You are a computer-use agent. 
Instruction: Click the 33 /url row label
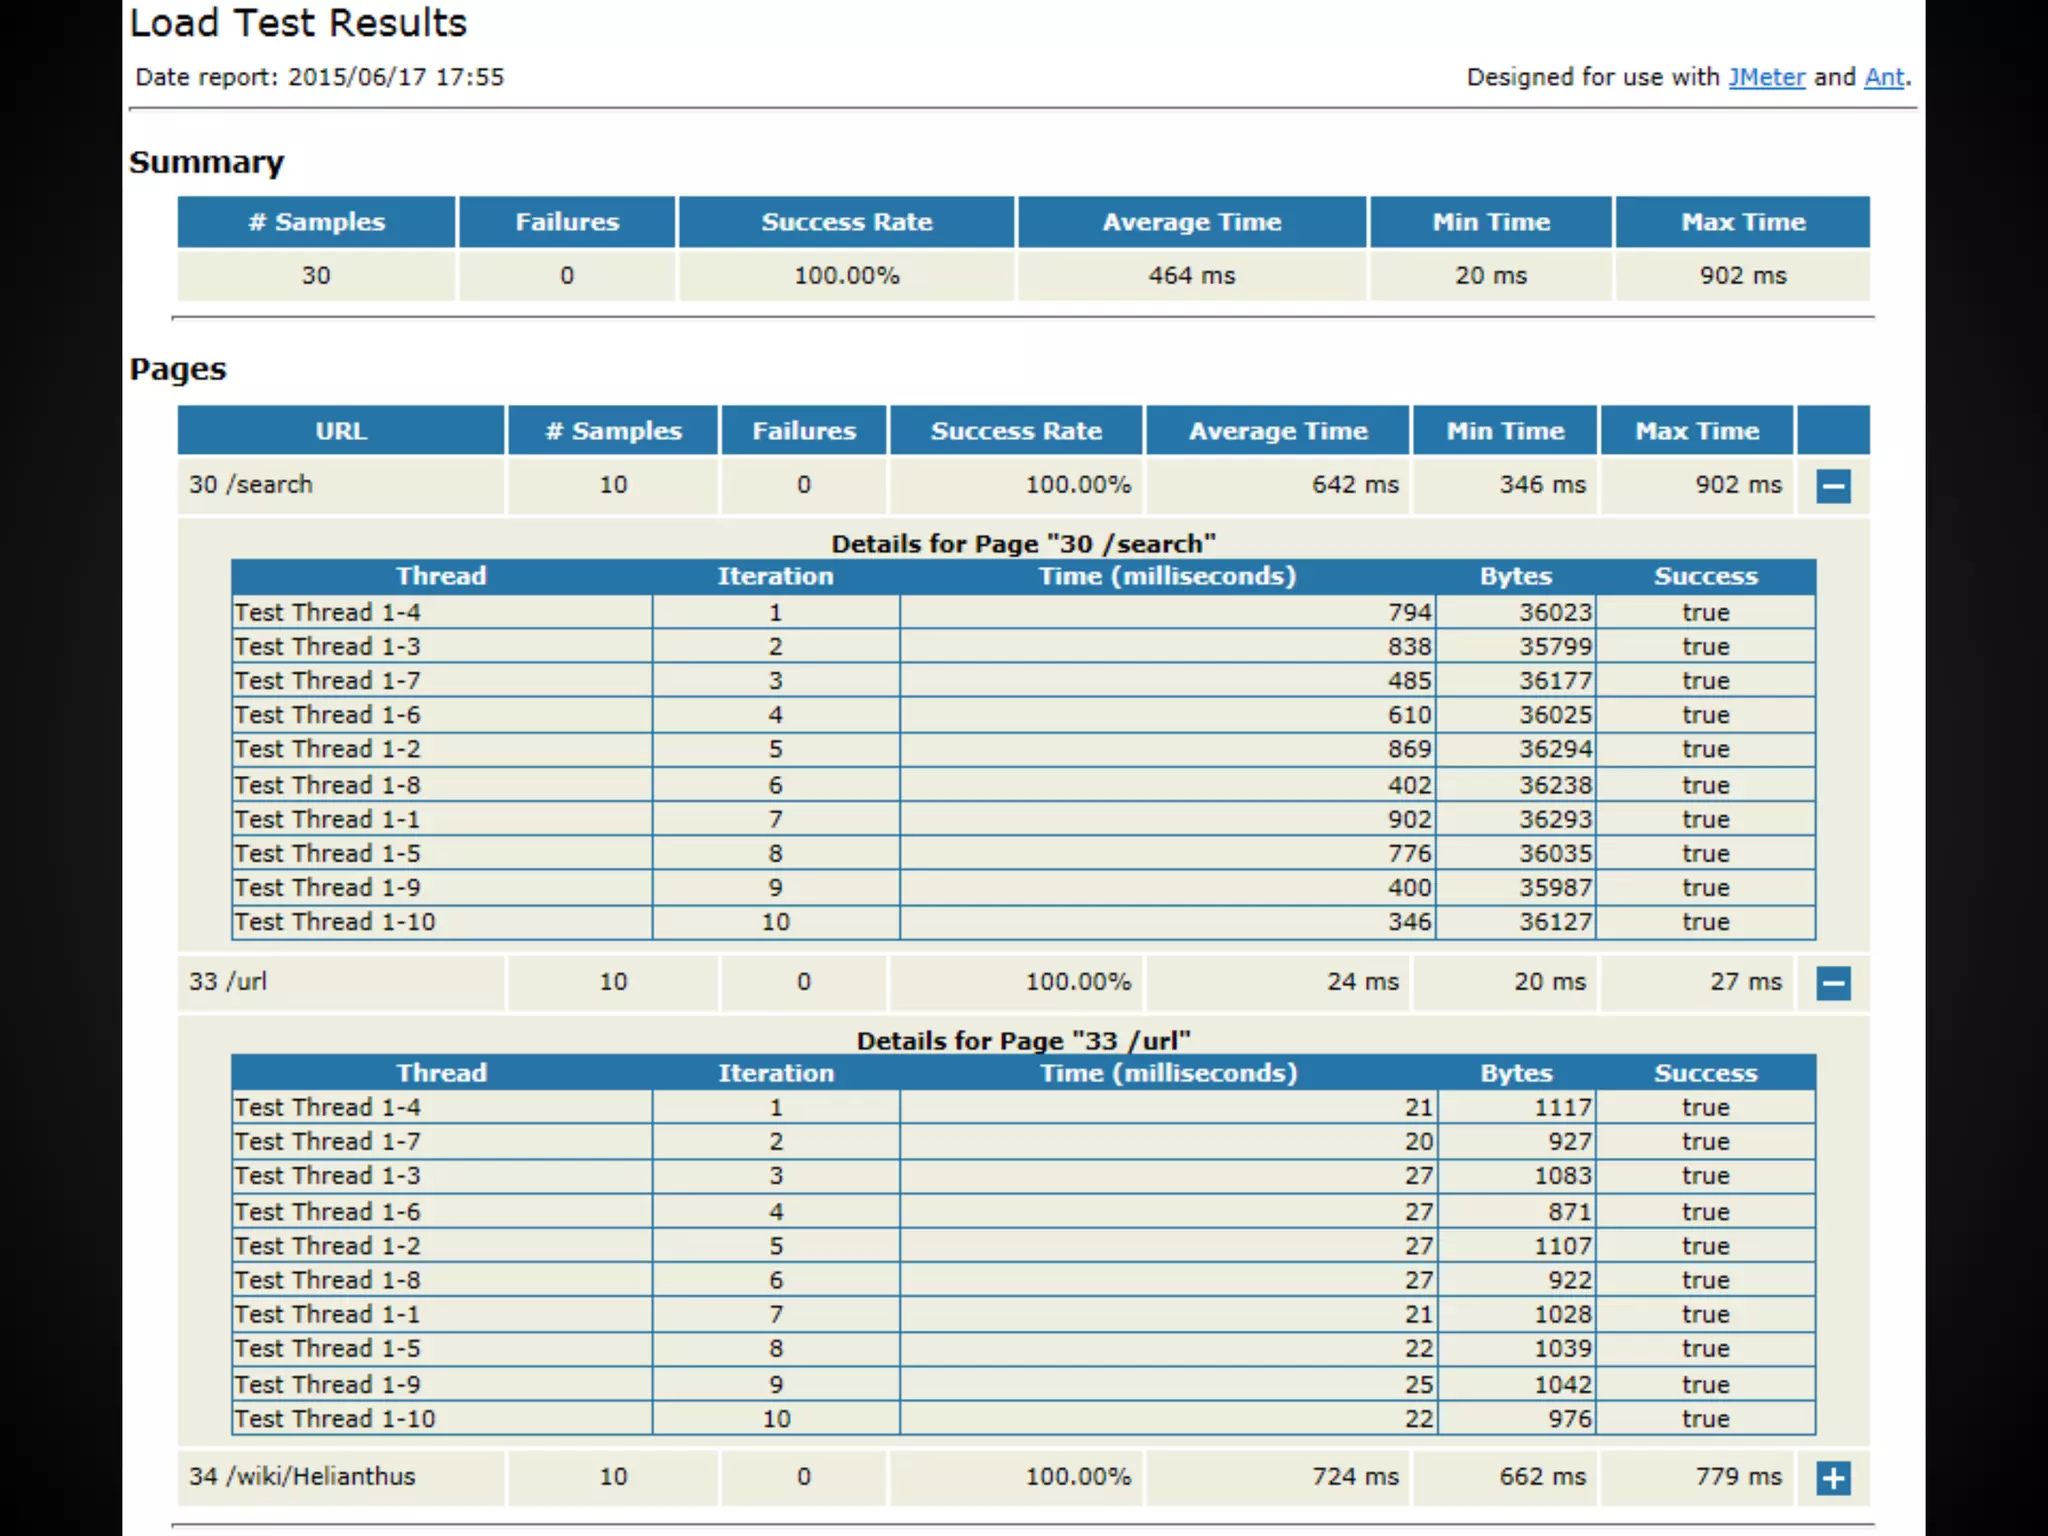228,981
